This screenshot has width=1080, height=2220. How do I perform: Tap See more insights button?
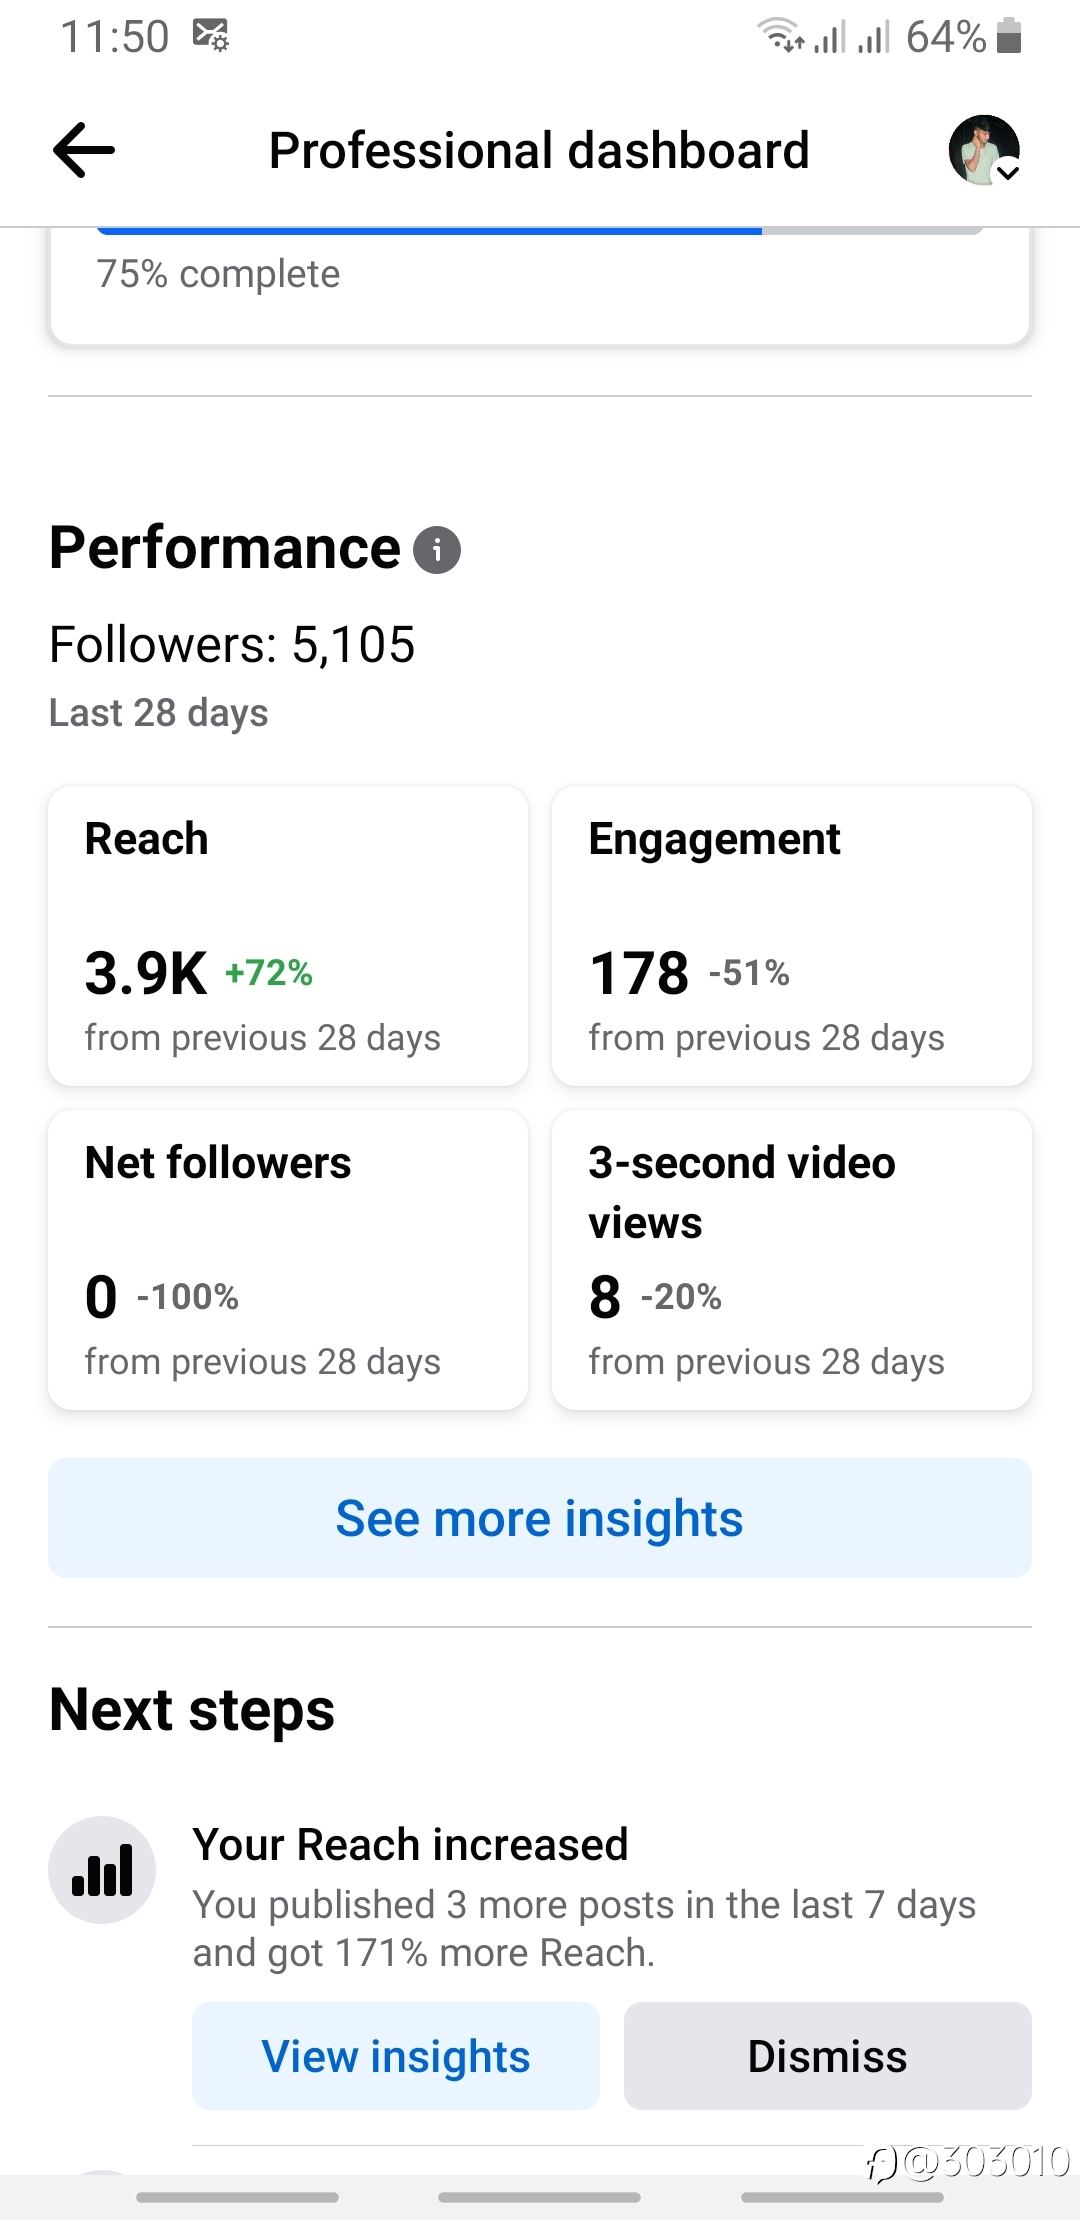click(540, 1518)
